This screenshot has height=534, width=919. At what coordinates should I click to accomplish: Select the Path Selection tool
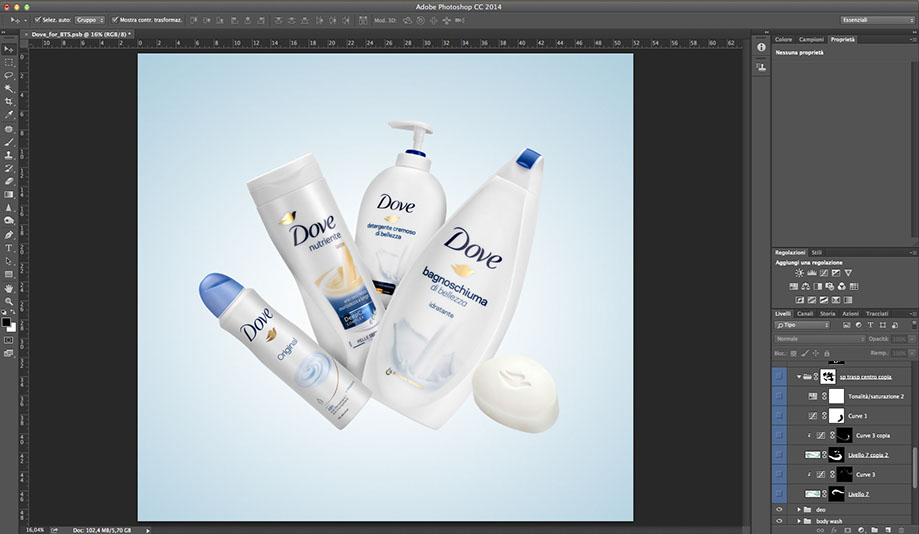[9, 261]
